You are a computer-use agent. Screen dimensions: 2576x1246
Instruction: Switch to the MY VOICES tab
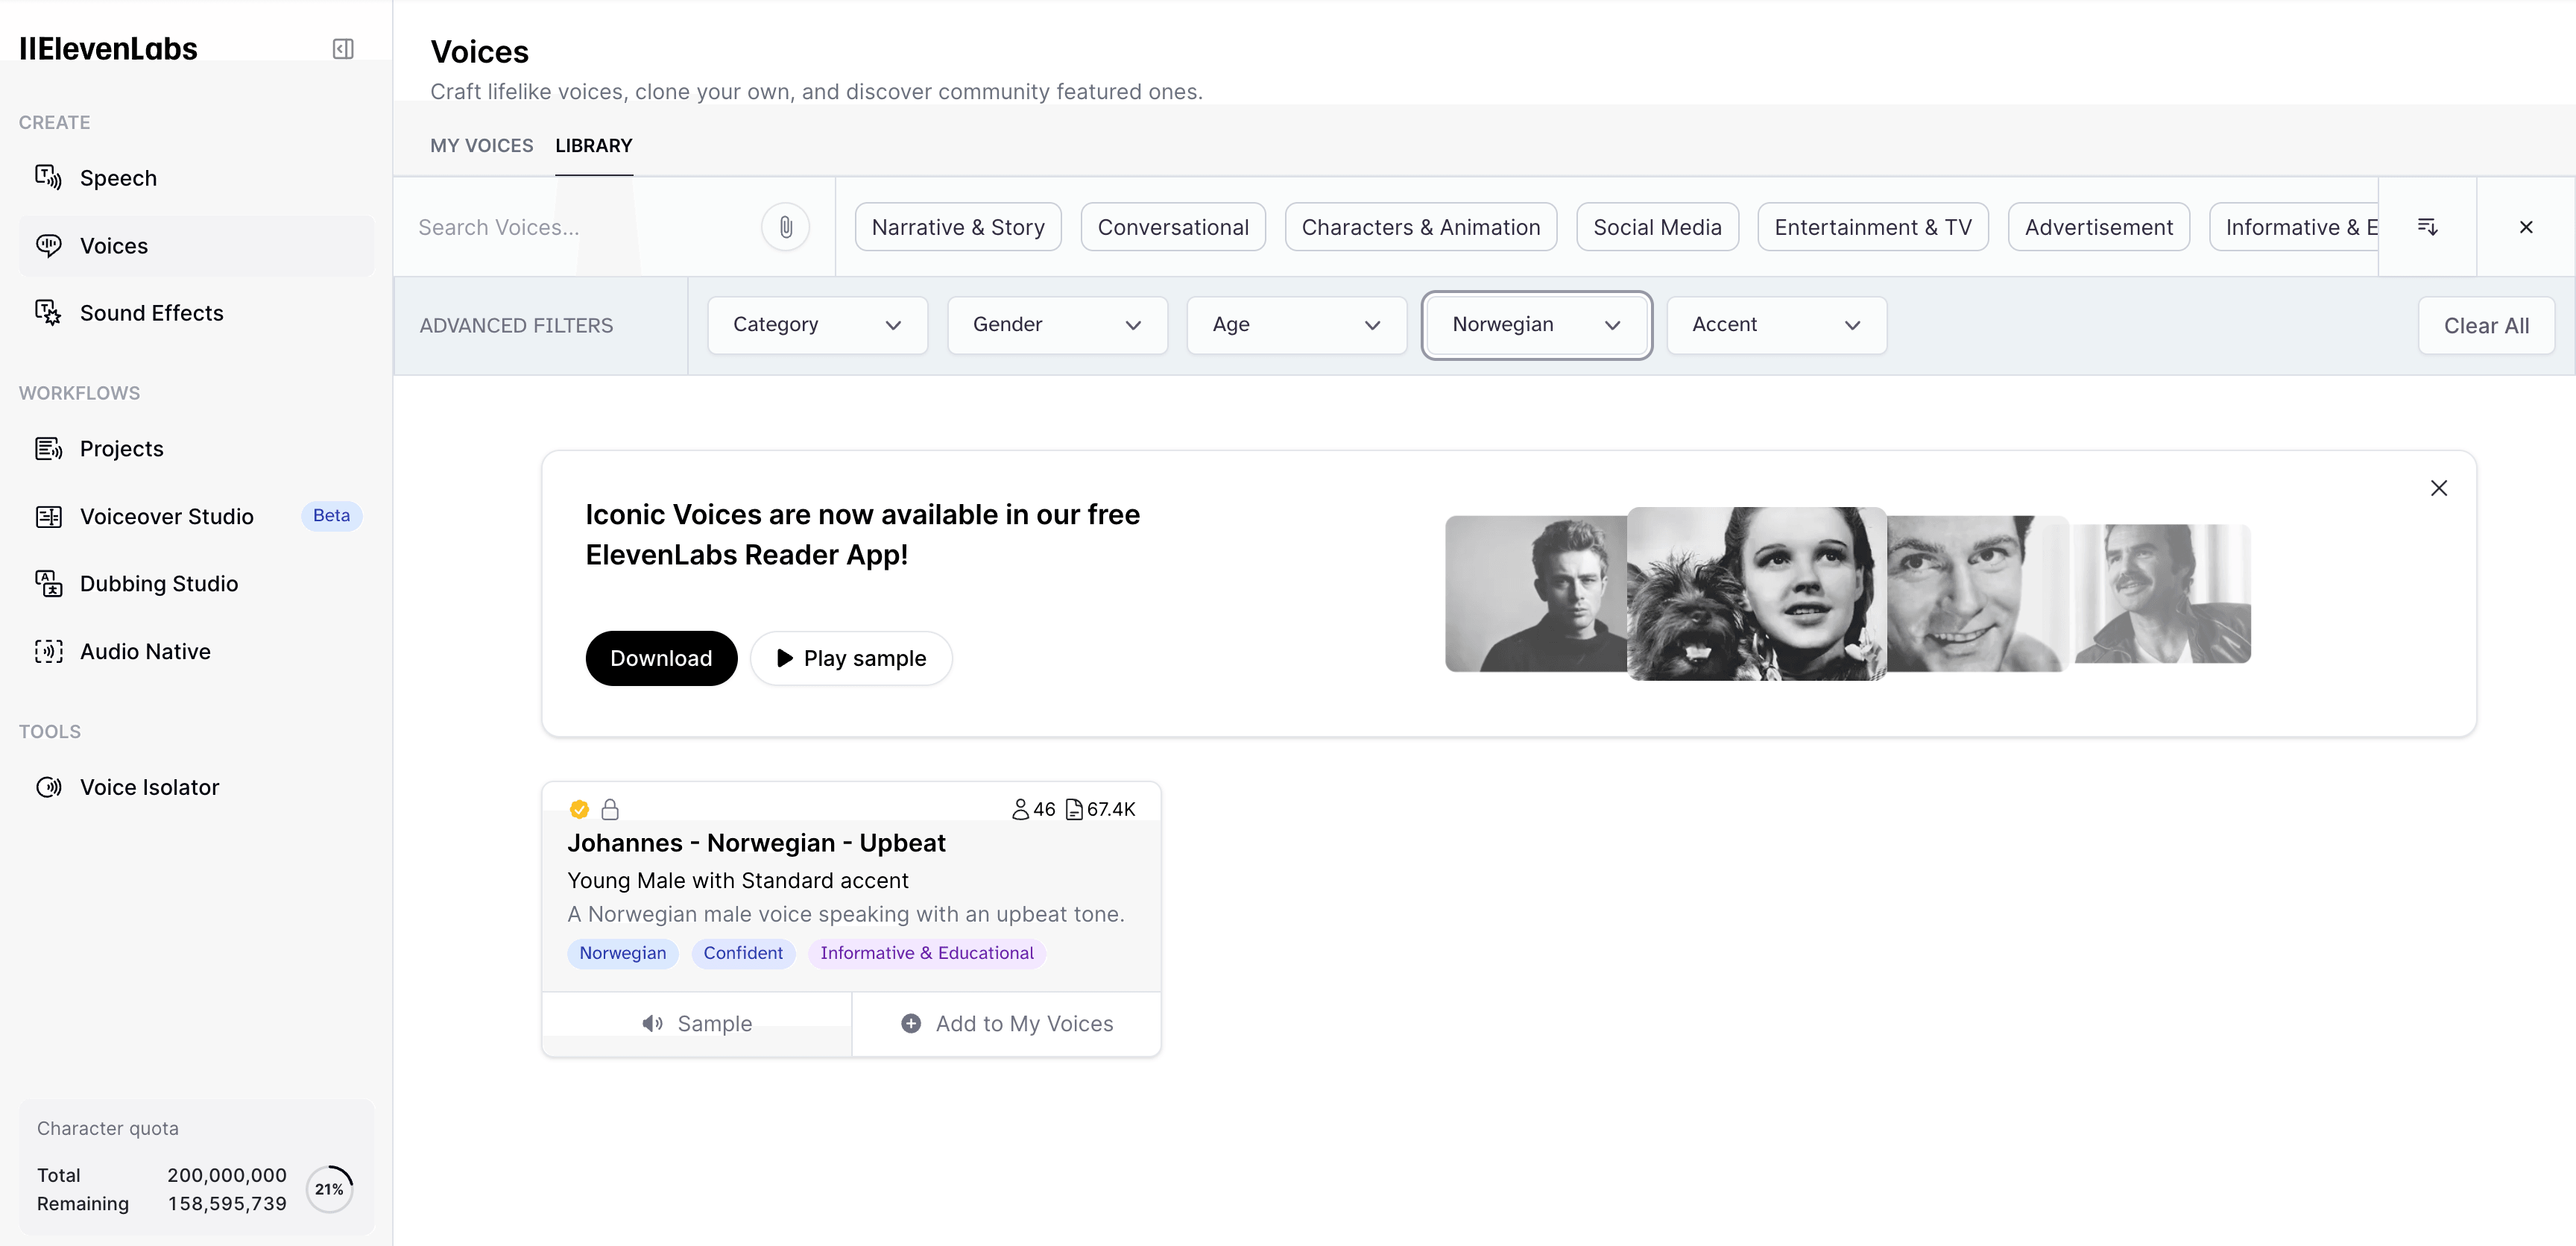481,145
